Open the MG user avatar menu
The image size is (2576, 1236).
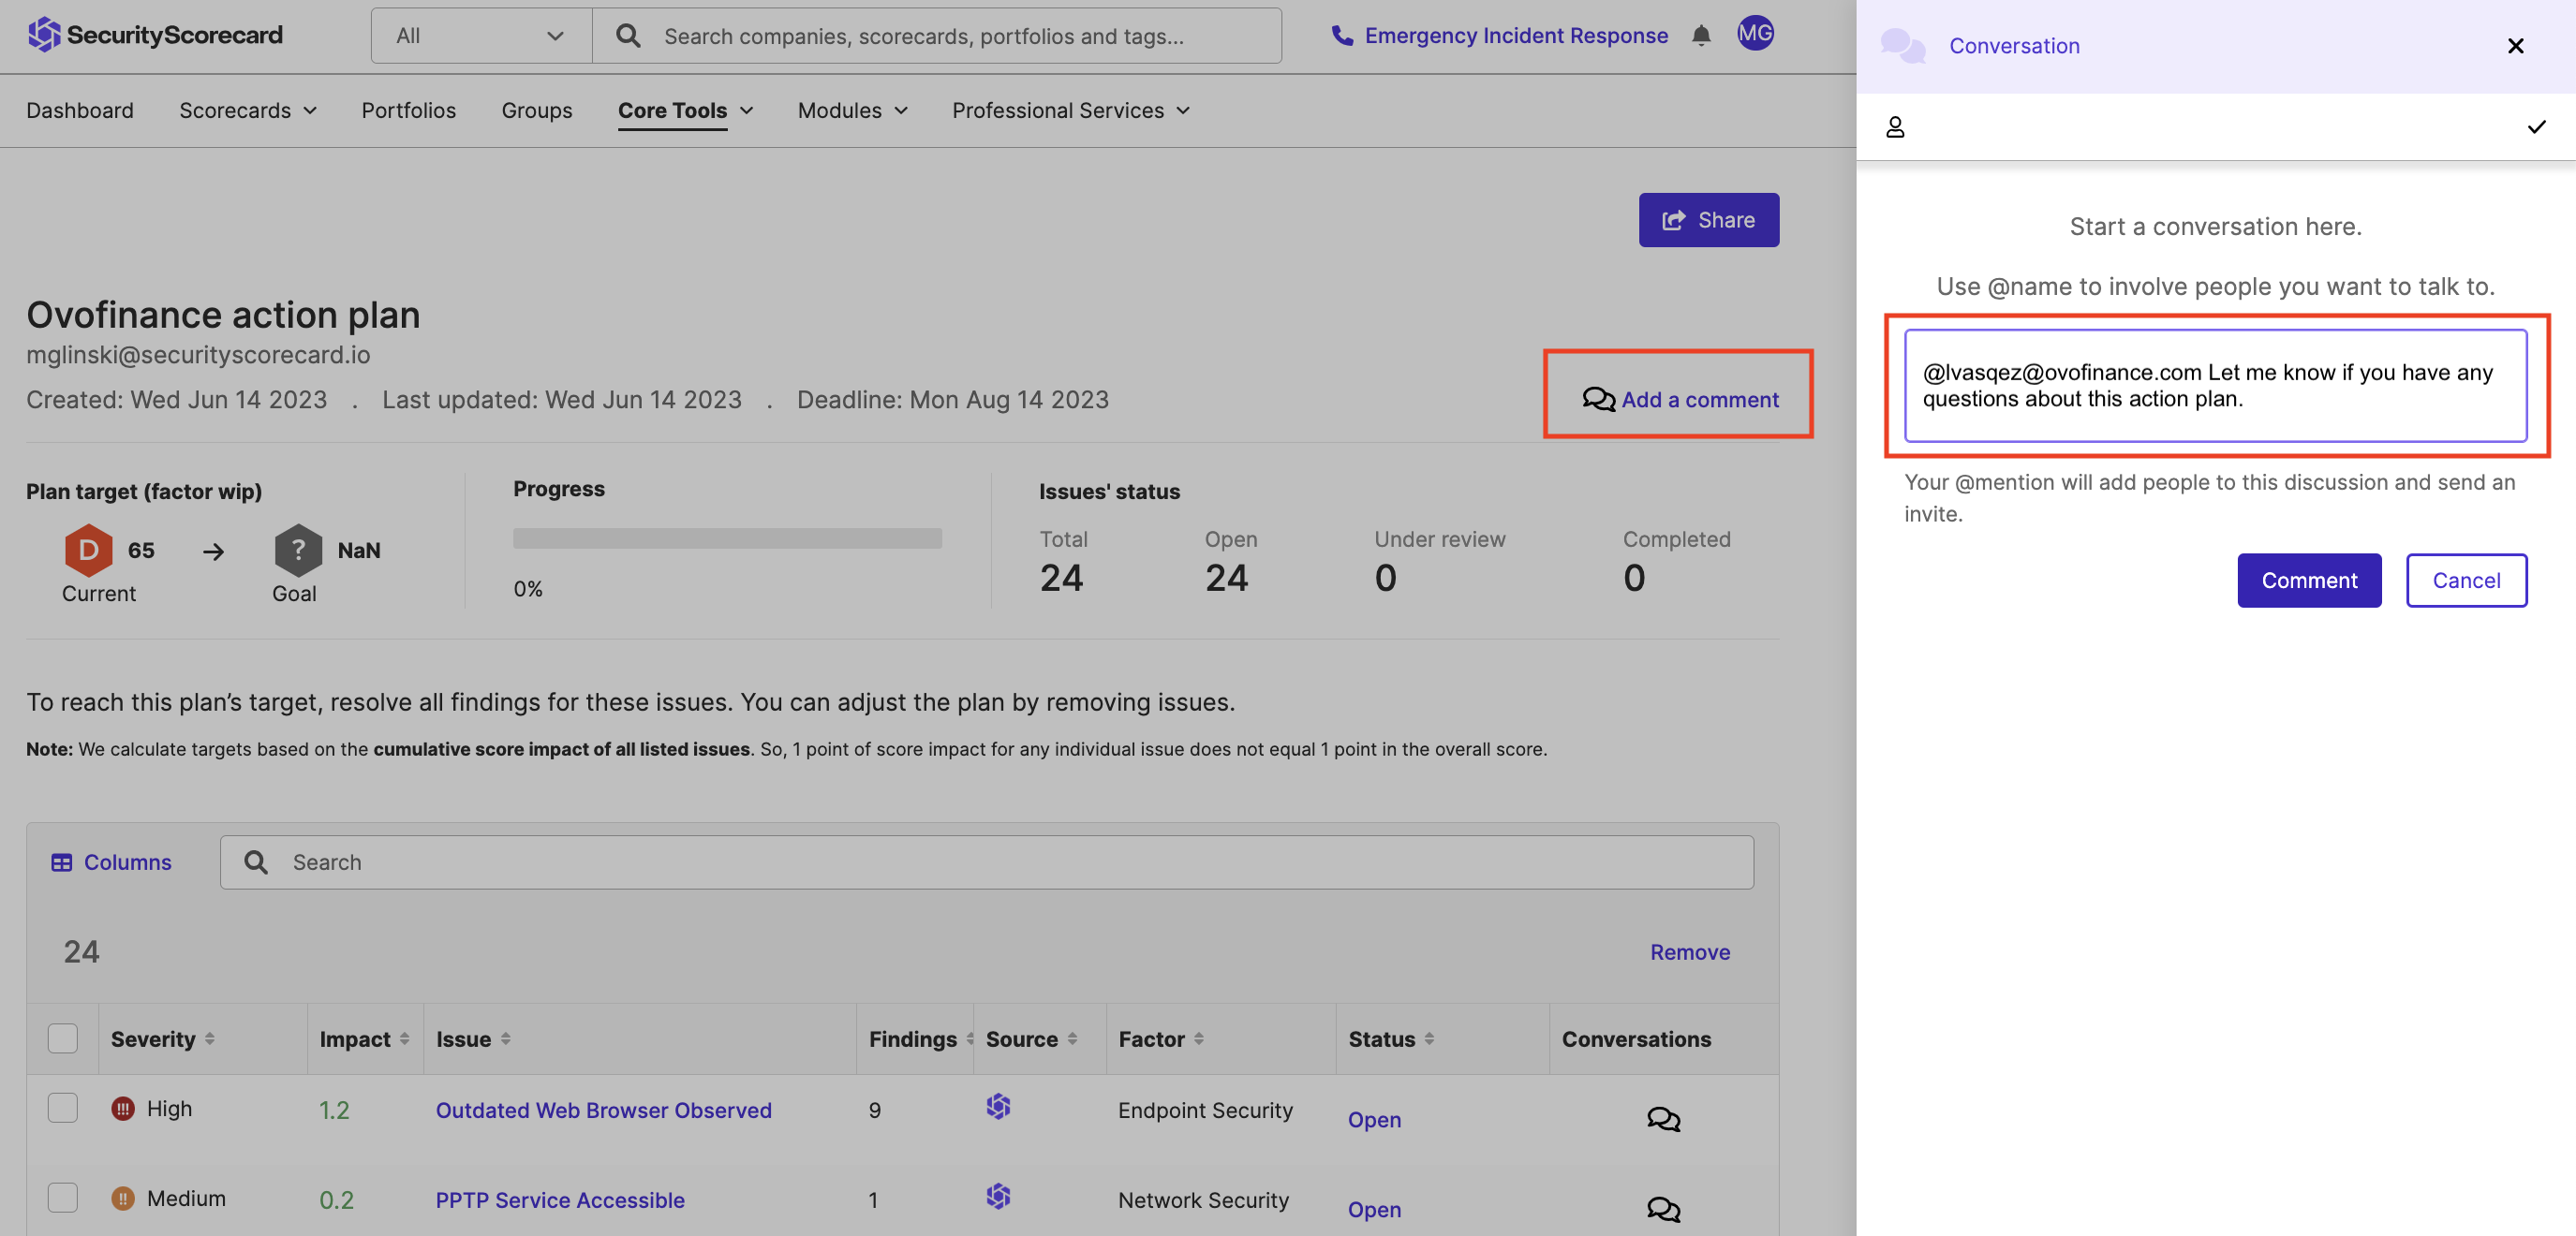tap(1755, 34)
